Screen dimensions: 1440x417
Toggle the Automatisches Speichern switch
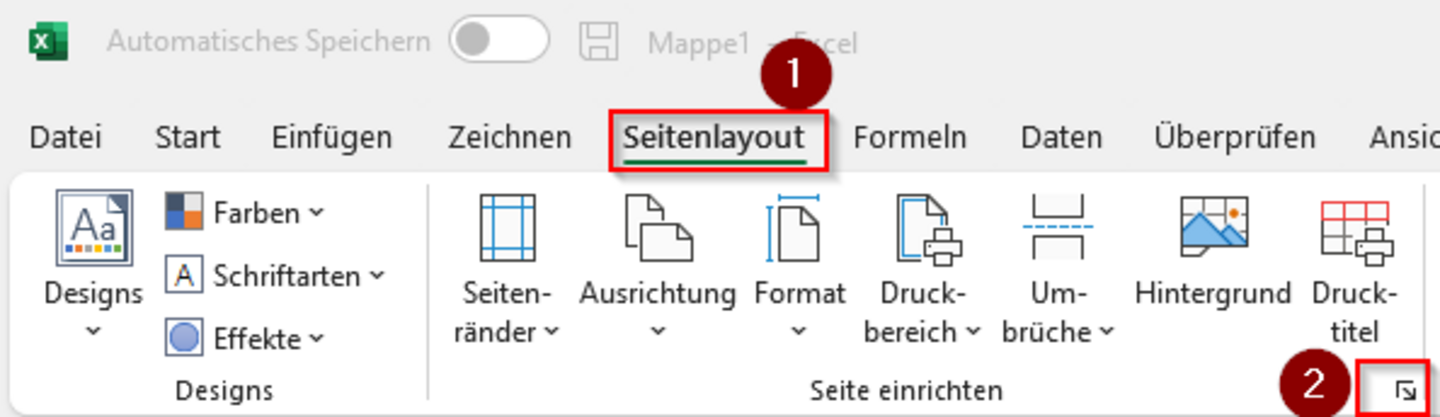pos(499,41)
